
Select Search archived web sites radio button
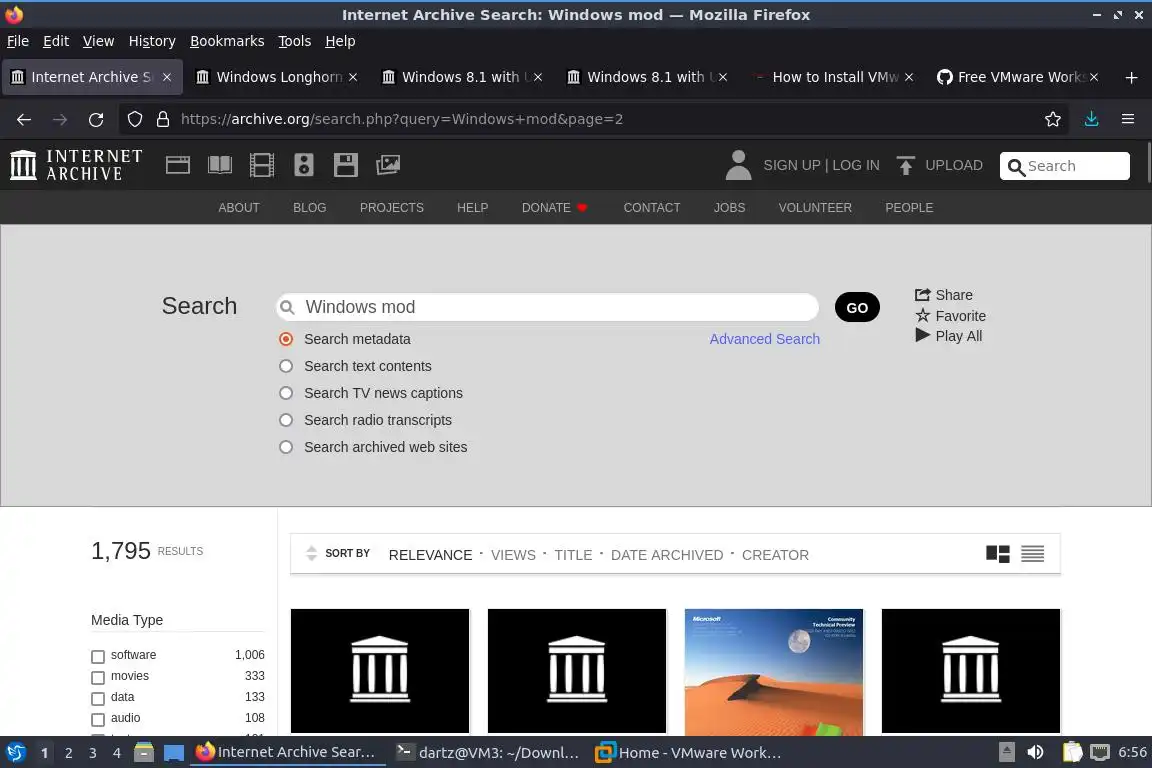point(286,447)
